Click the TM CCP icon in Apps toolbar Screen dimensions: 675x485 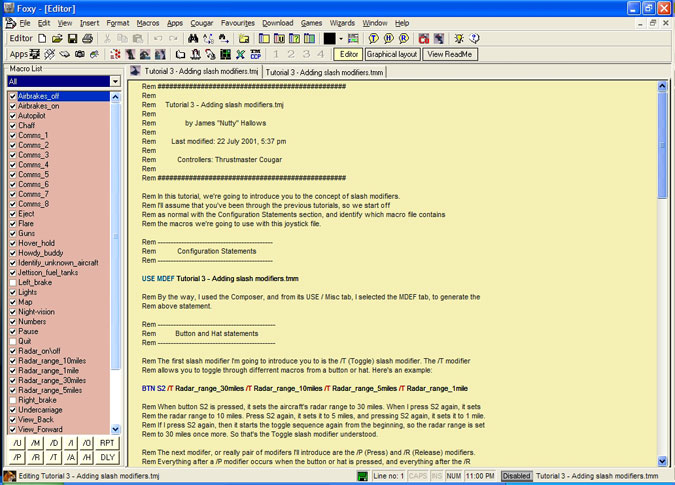[256, 54]
